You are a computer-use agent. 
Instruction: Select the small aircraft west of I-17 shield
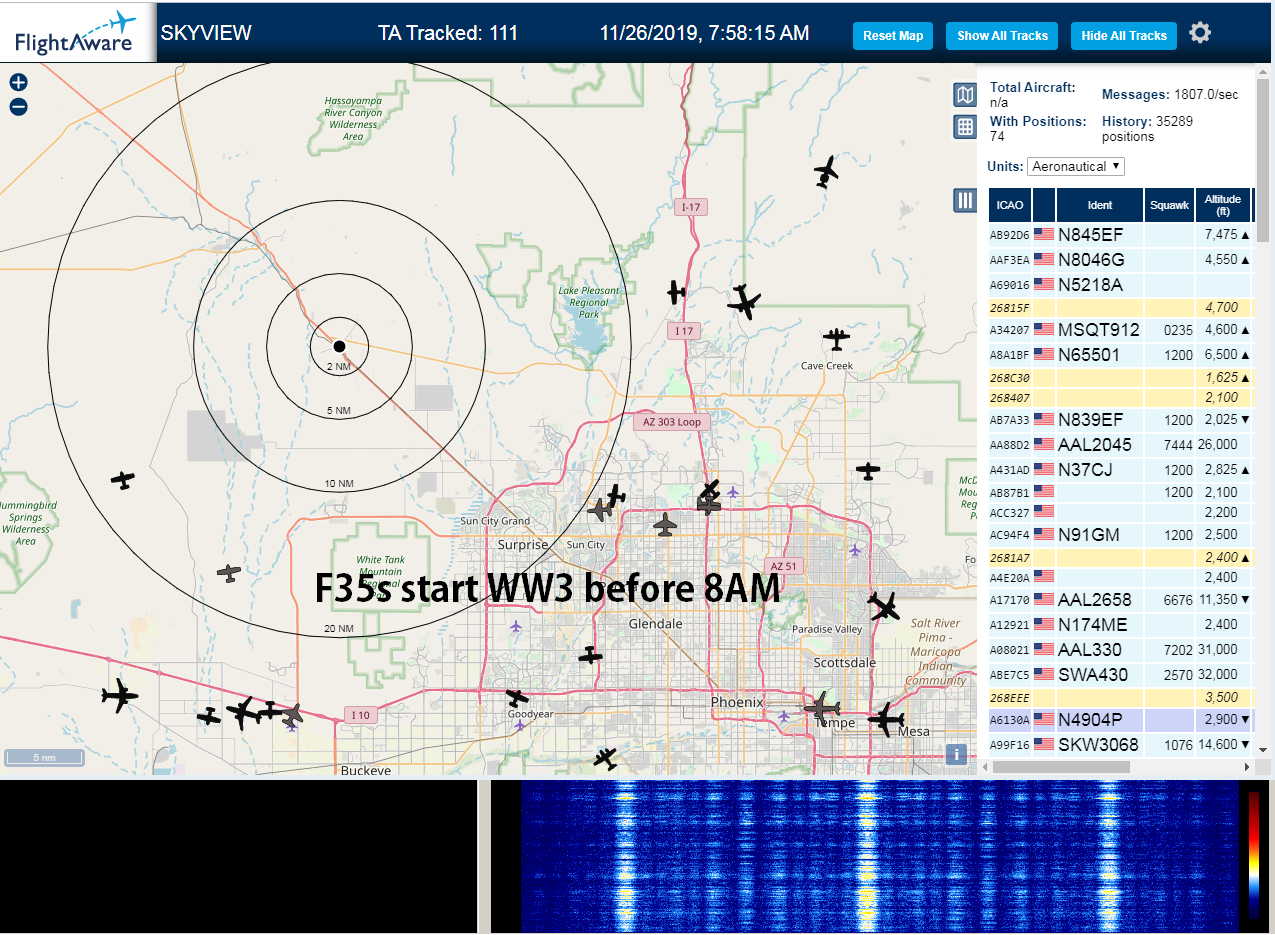(677, 292)
